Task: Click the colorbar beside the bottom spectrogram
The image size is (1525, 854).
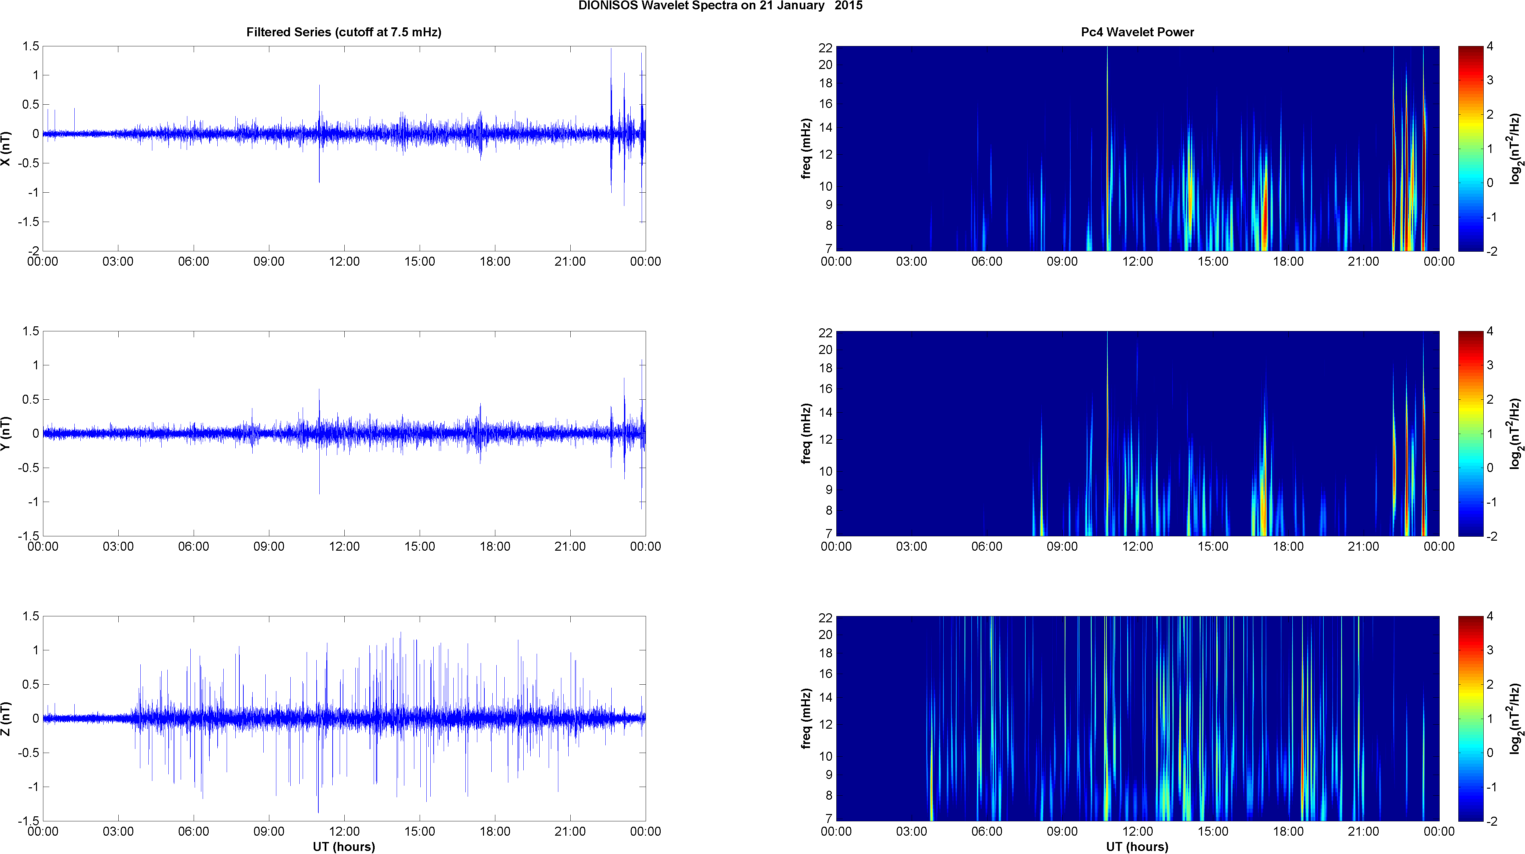Action: [x=1470, y=718]
